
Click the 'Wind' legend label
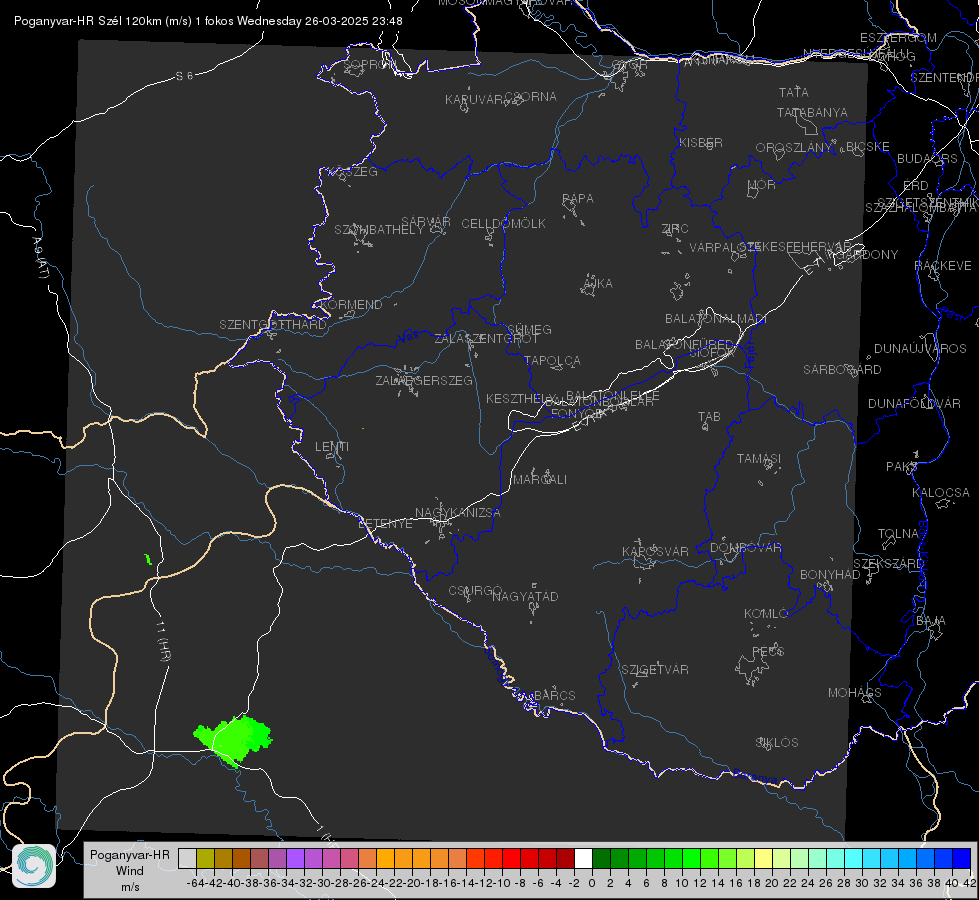[130, 871]
